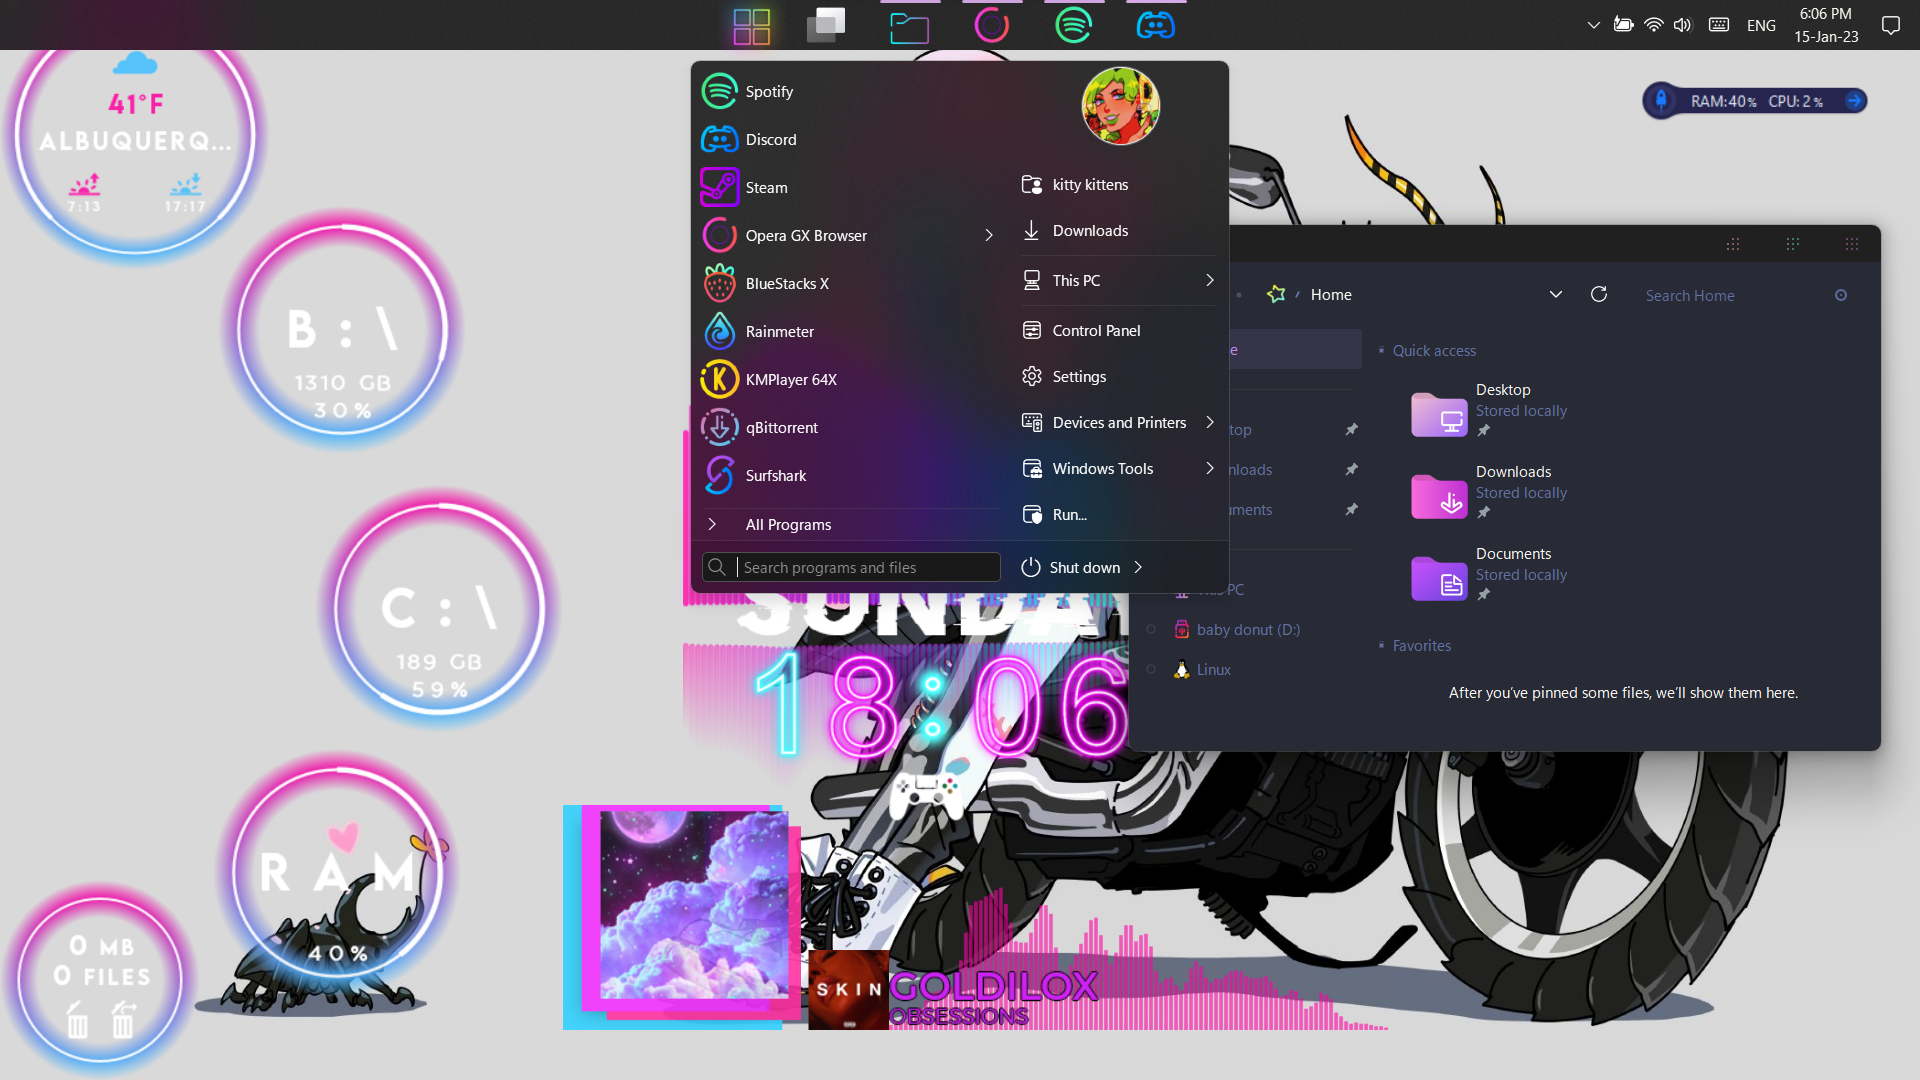Open the Desktop folder in Quick access
1920x1080 pixels.
pos(1489,411)
